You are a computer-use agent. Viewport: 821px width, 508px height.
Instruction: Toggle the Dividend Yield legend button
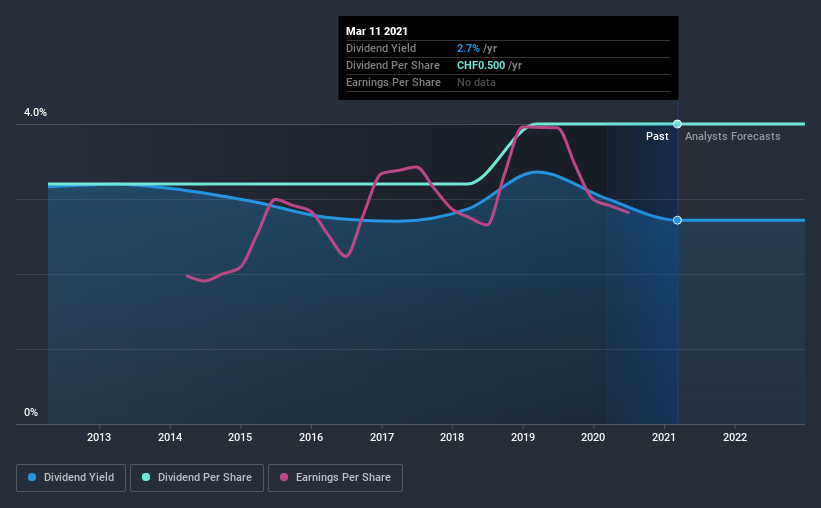(71, 478)
